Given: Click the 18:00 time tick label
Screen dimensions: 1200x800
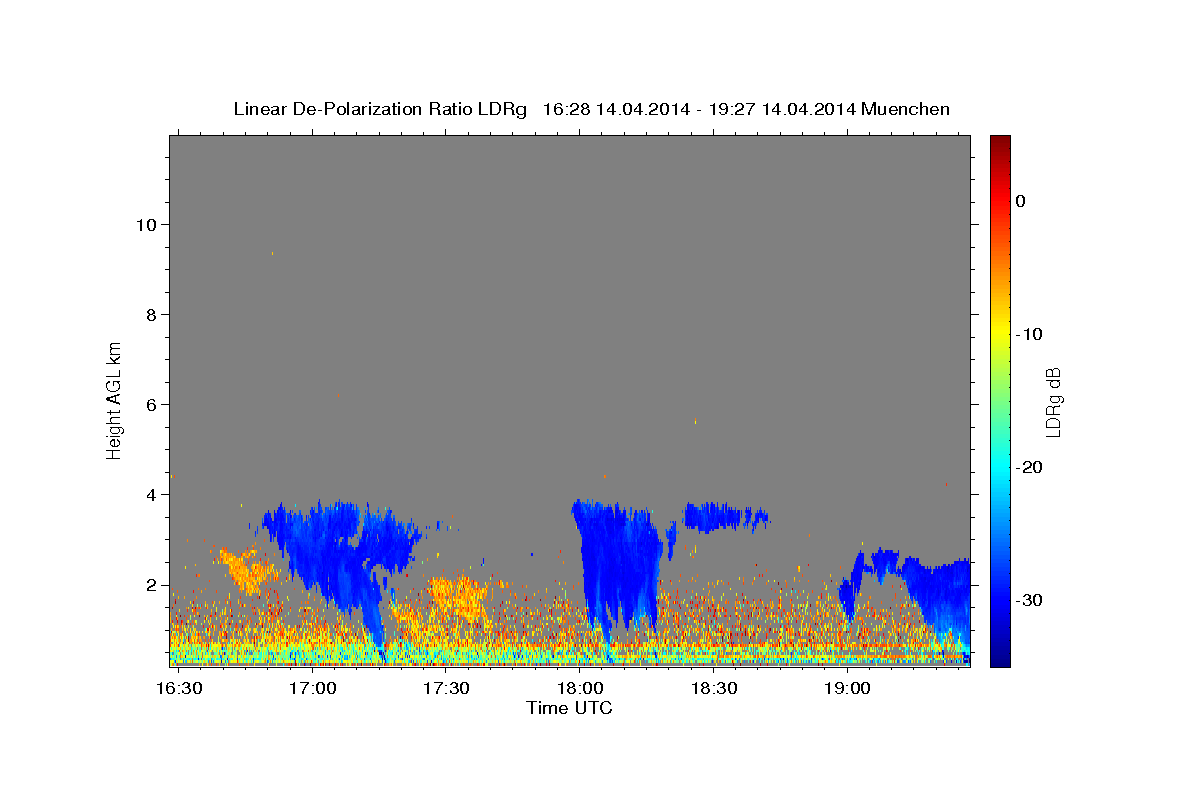Looking at the screenshot, I should tap(580, 688).
